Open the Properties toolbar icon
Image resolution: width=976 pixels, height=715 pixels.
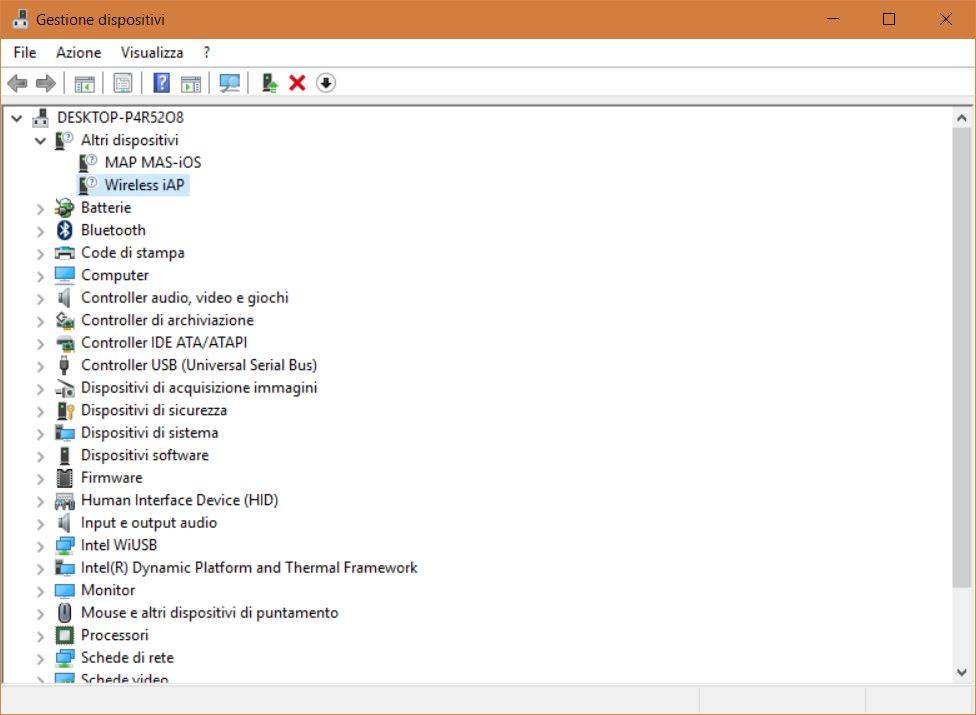point(123,83)
